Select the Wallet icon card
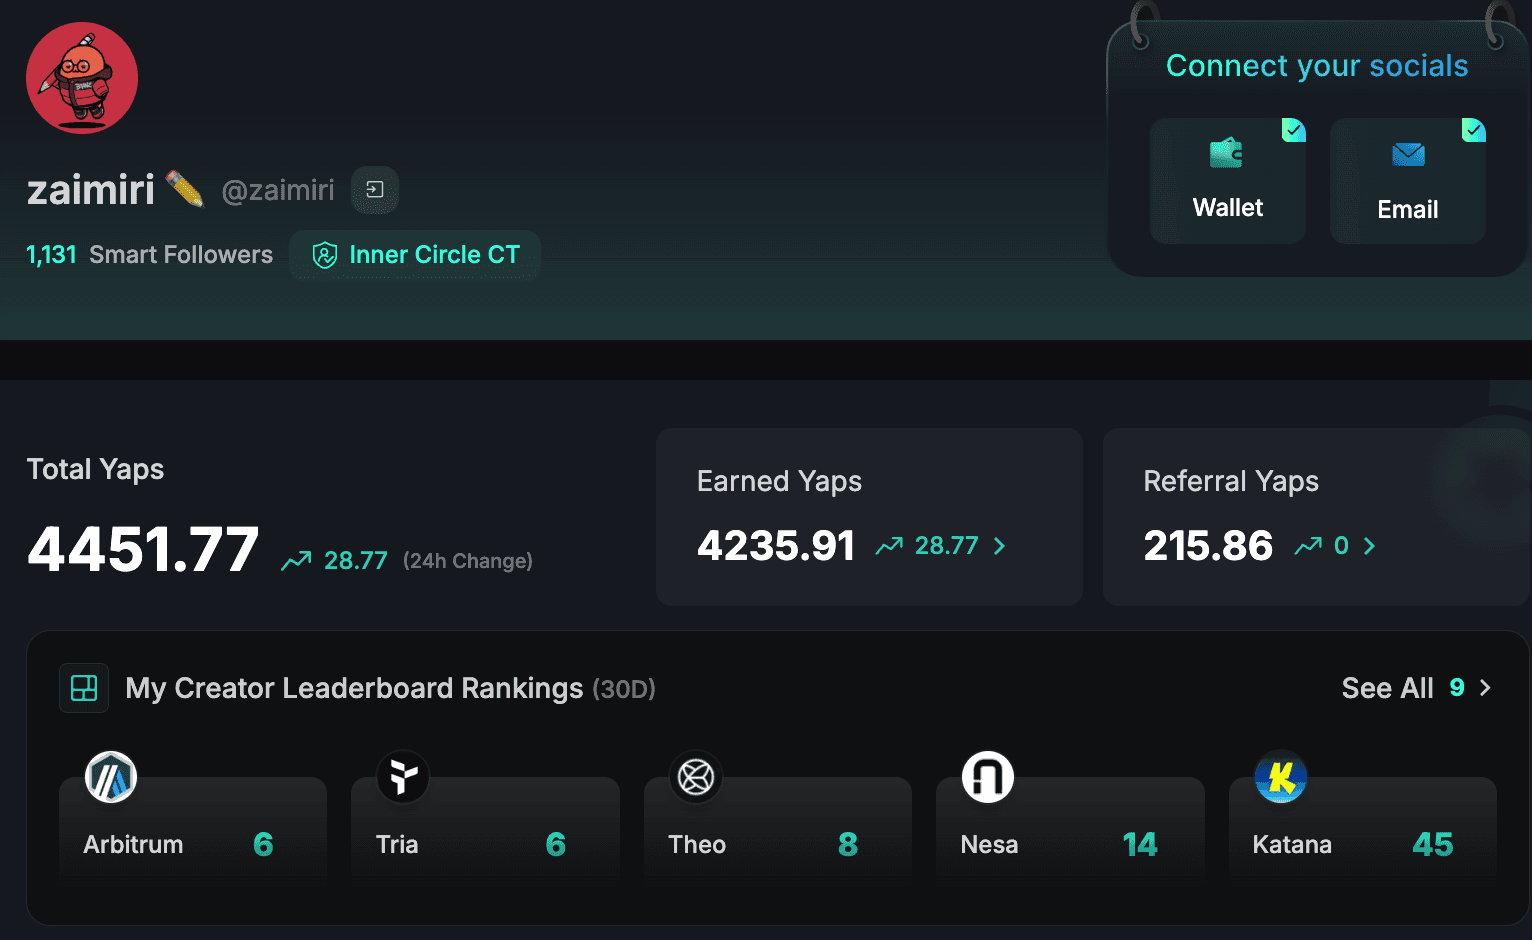The width and height of the screenshot is (1532, 940). point(1228,181)
